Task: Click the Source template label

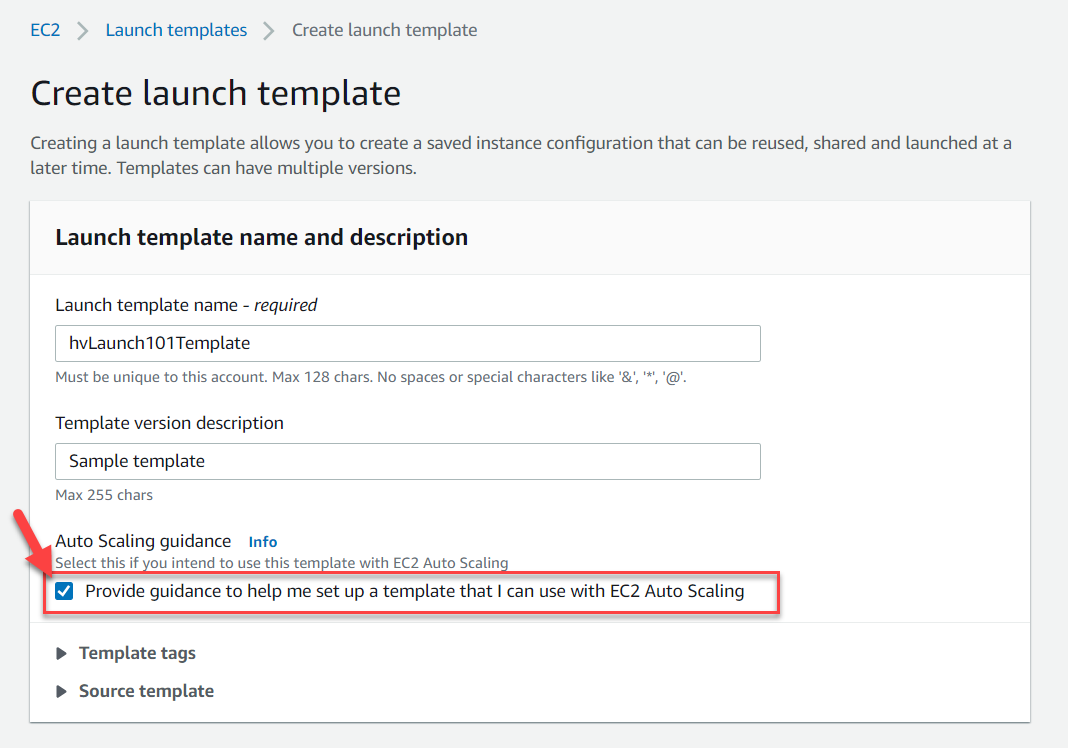Action: 146,691
